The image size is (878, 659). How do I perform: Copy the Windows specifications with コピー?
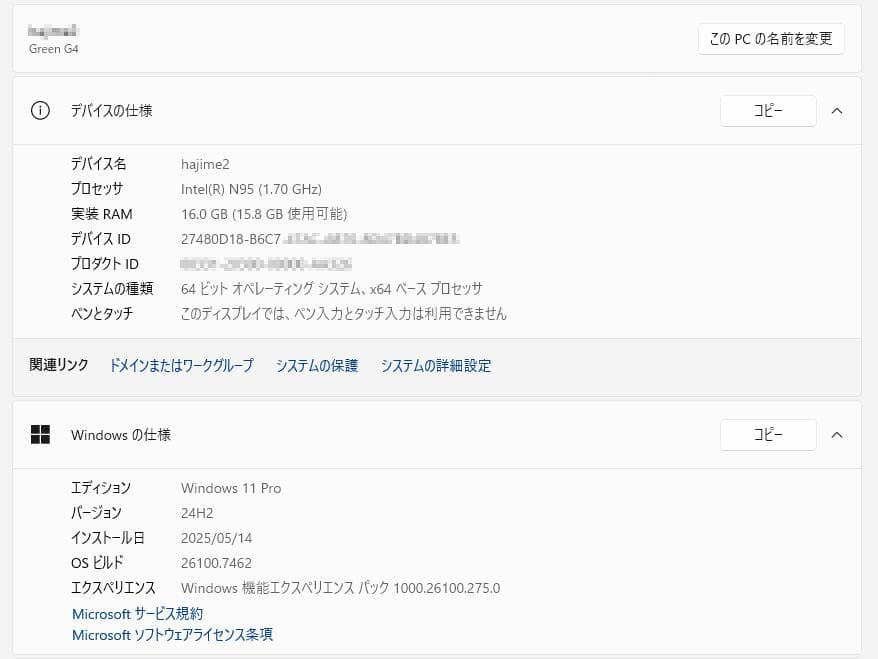[x=767, y=435]
